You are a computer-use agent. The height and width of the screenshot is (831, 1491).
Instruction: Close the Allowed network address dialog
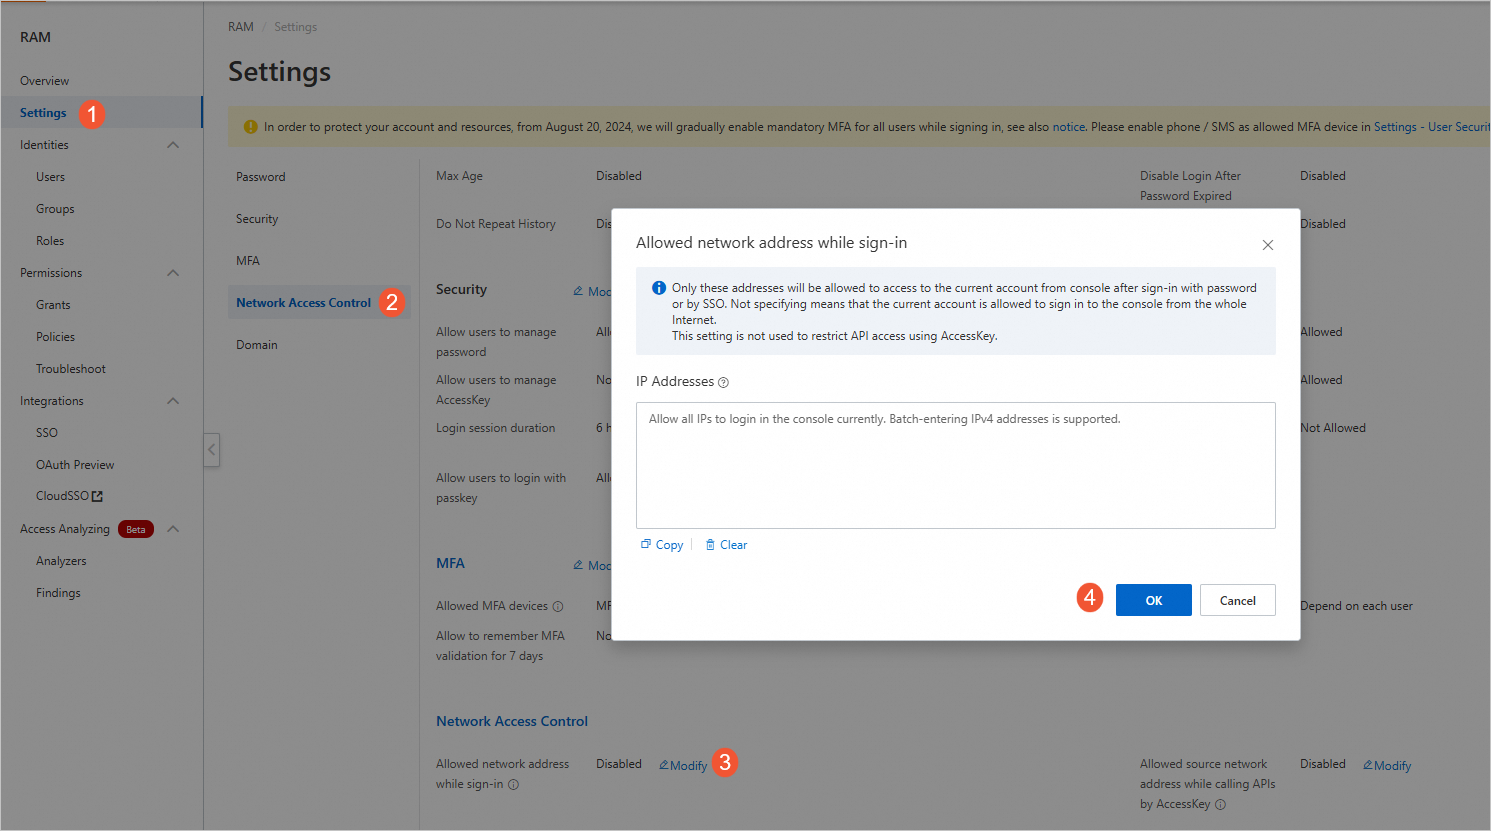1267,245
